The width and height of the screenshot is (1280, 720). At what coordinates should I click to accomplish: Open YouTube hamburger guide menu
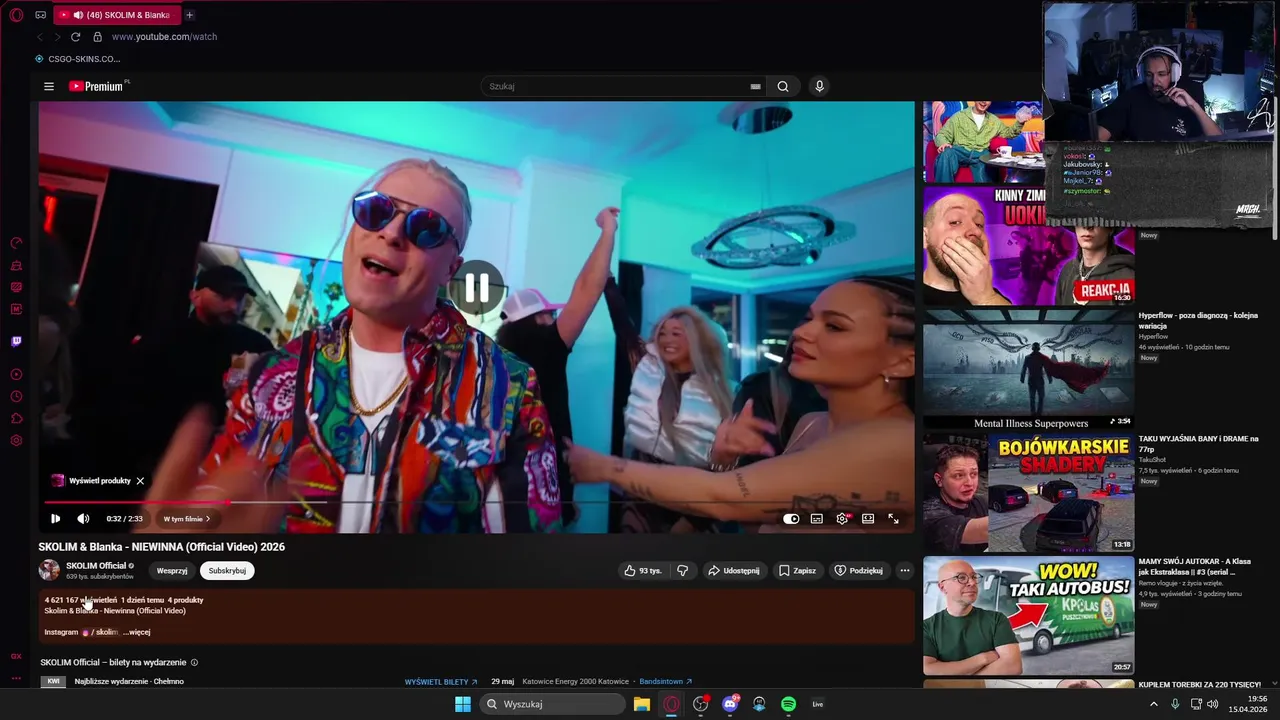49,86
